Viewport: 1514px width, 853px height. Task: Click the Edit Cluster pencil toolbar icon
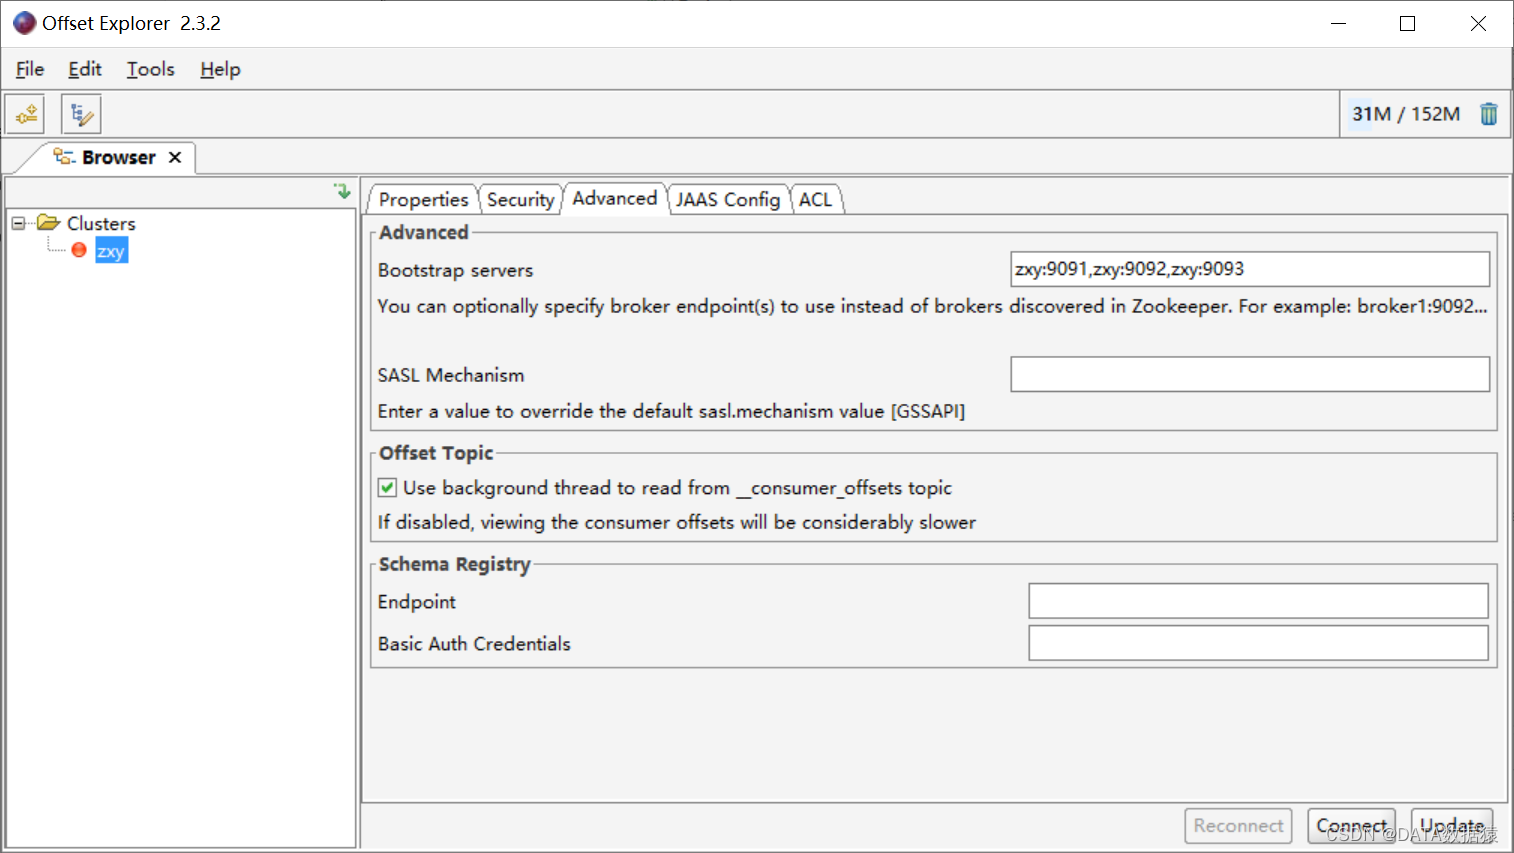click(x=80, y=113)
